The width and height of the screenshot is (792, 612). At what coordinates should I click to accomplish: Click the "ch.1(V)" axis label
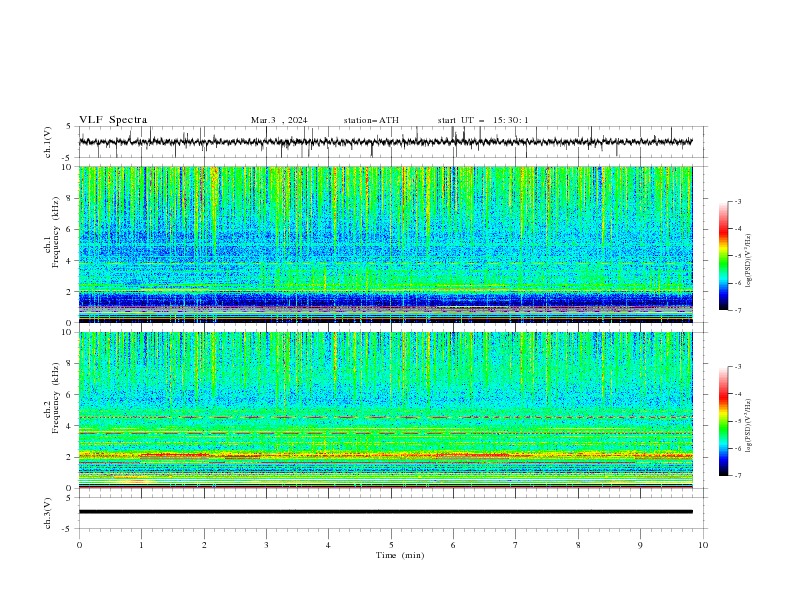[x=48, y=142]
